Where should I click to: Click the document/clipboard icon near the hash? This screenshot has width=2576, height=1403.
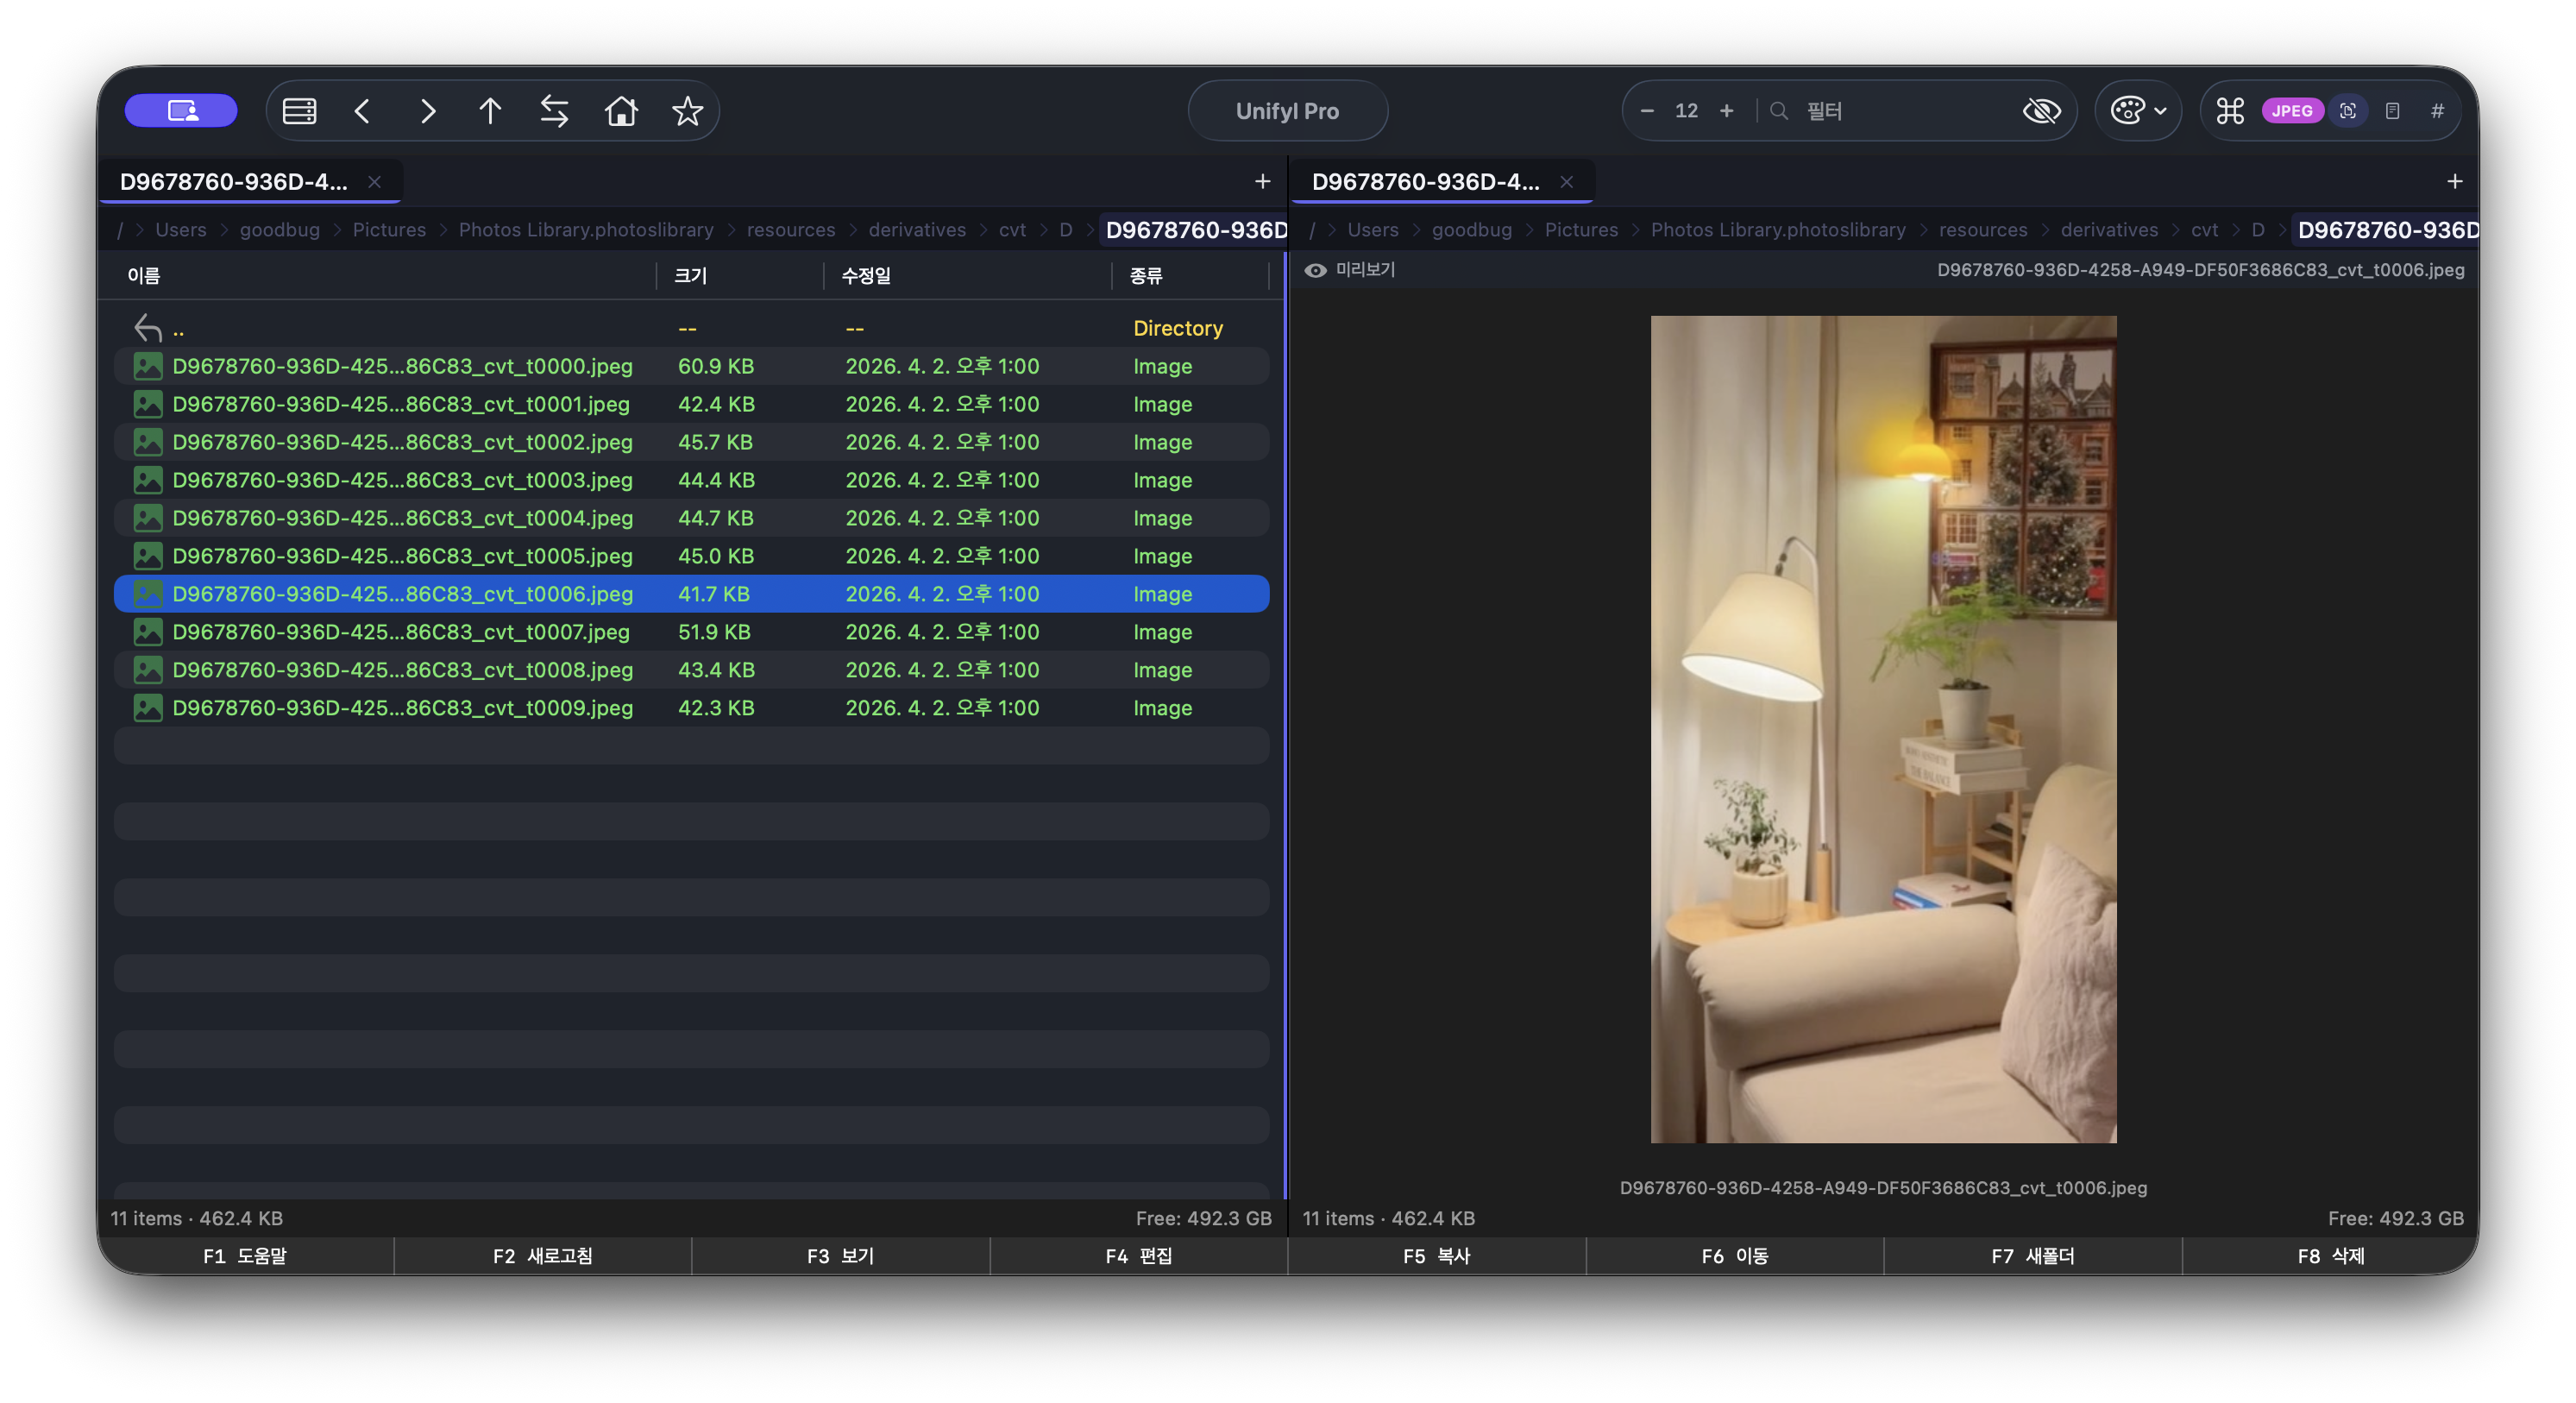2394,110
